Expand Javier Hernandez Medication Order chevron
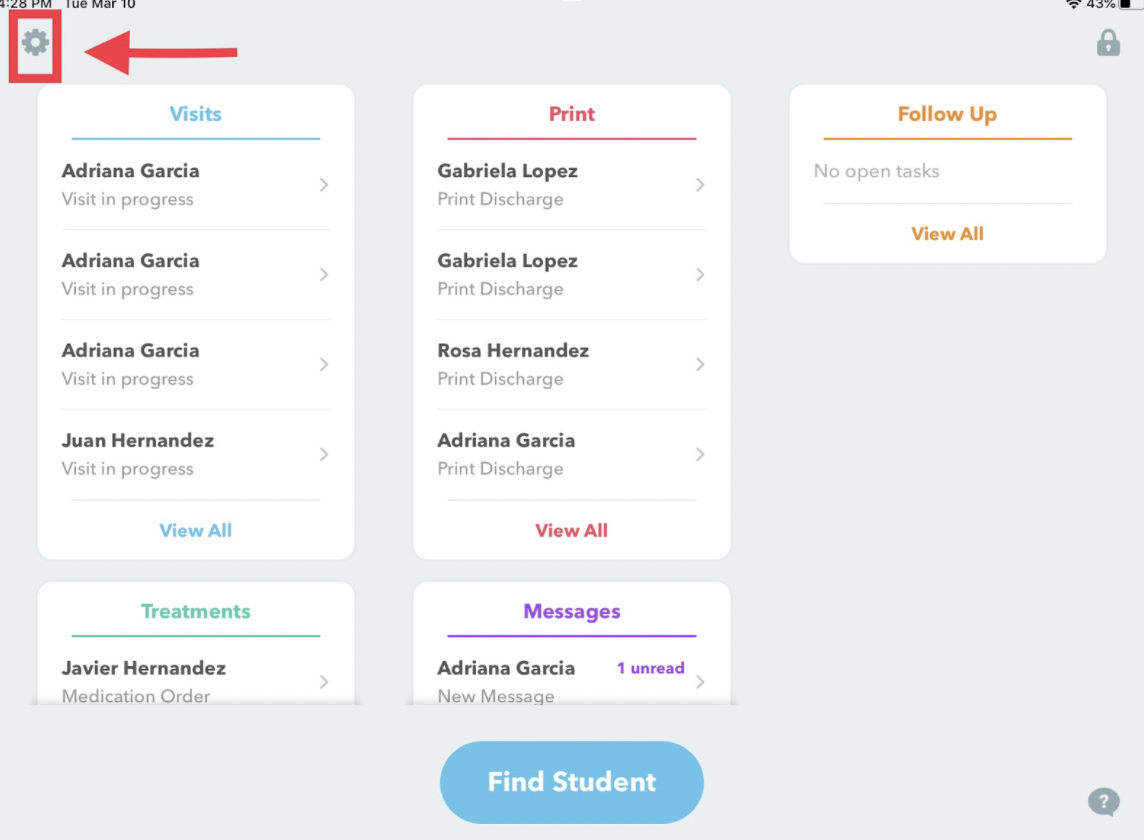This screenshot has width=1144, height=840. coord(324,681)
